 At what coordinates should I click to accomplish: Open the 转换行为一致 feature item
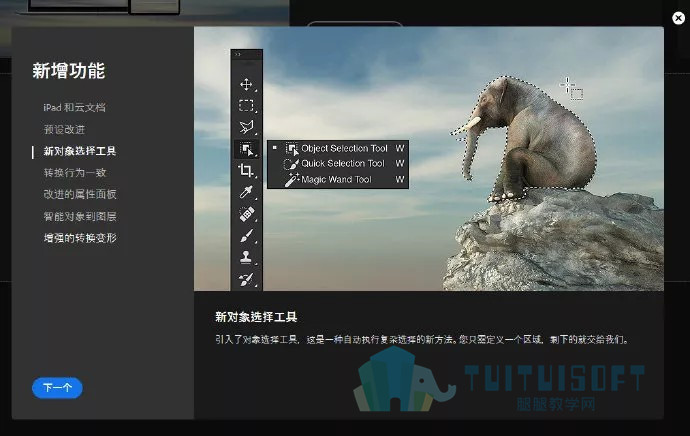click(75, 172)
